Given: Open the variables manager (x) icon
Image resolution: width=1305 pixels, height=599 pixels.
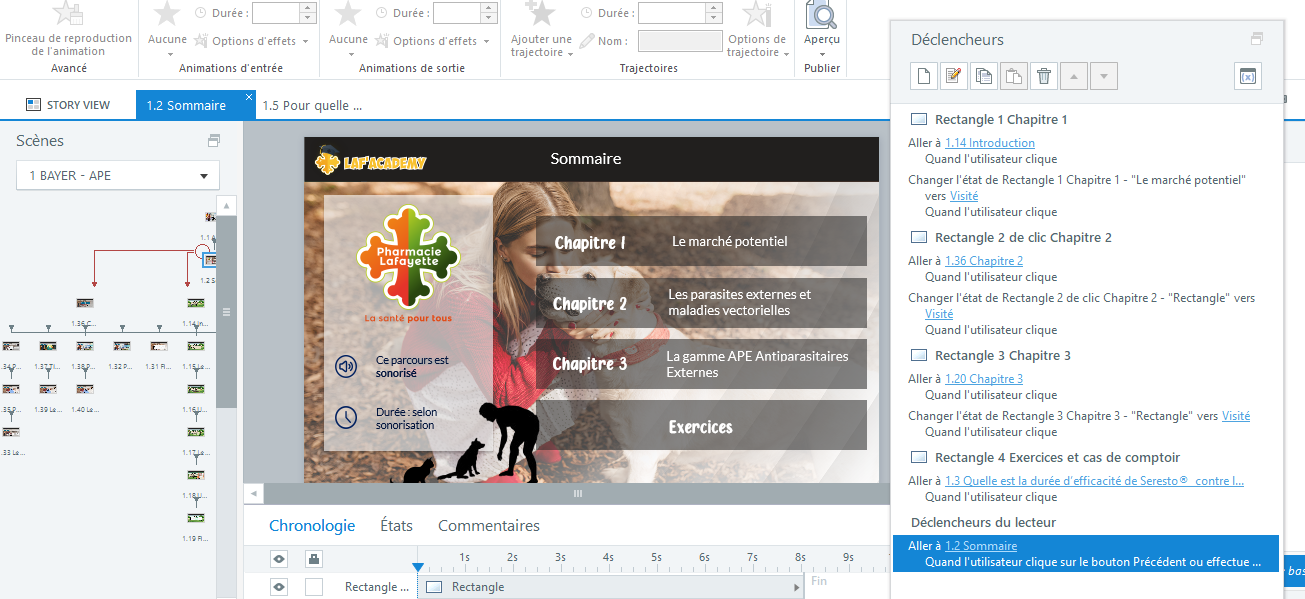Looking at the screenshot, I should pos(1247,76).
